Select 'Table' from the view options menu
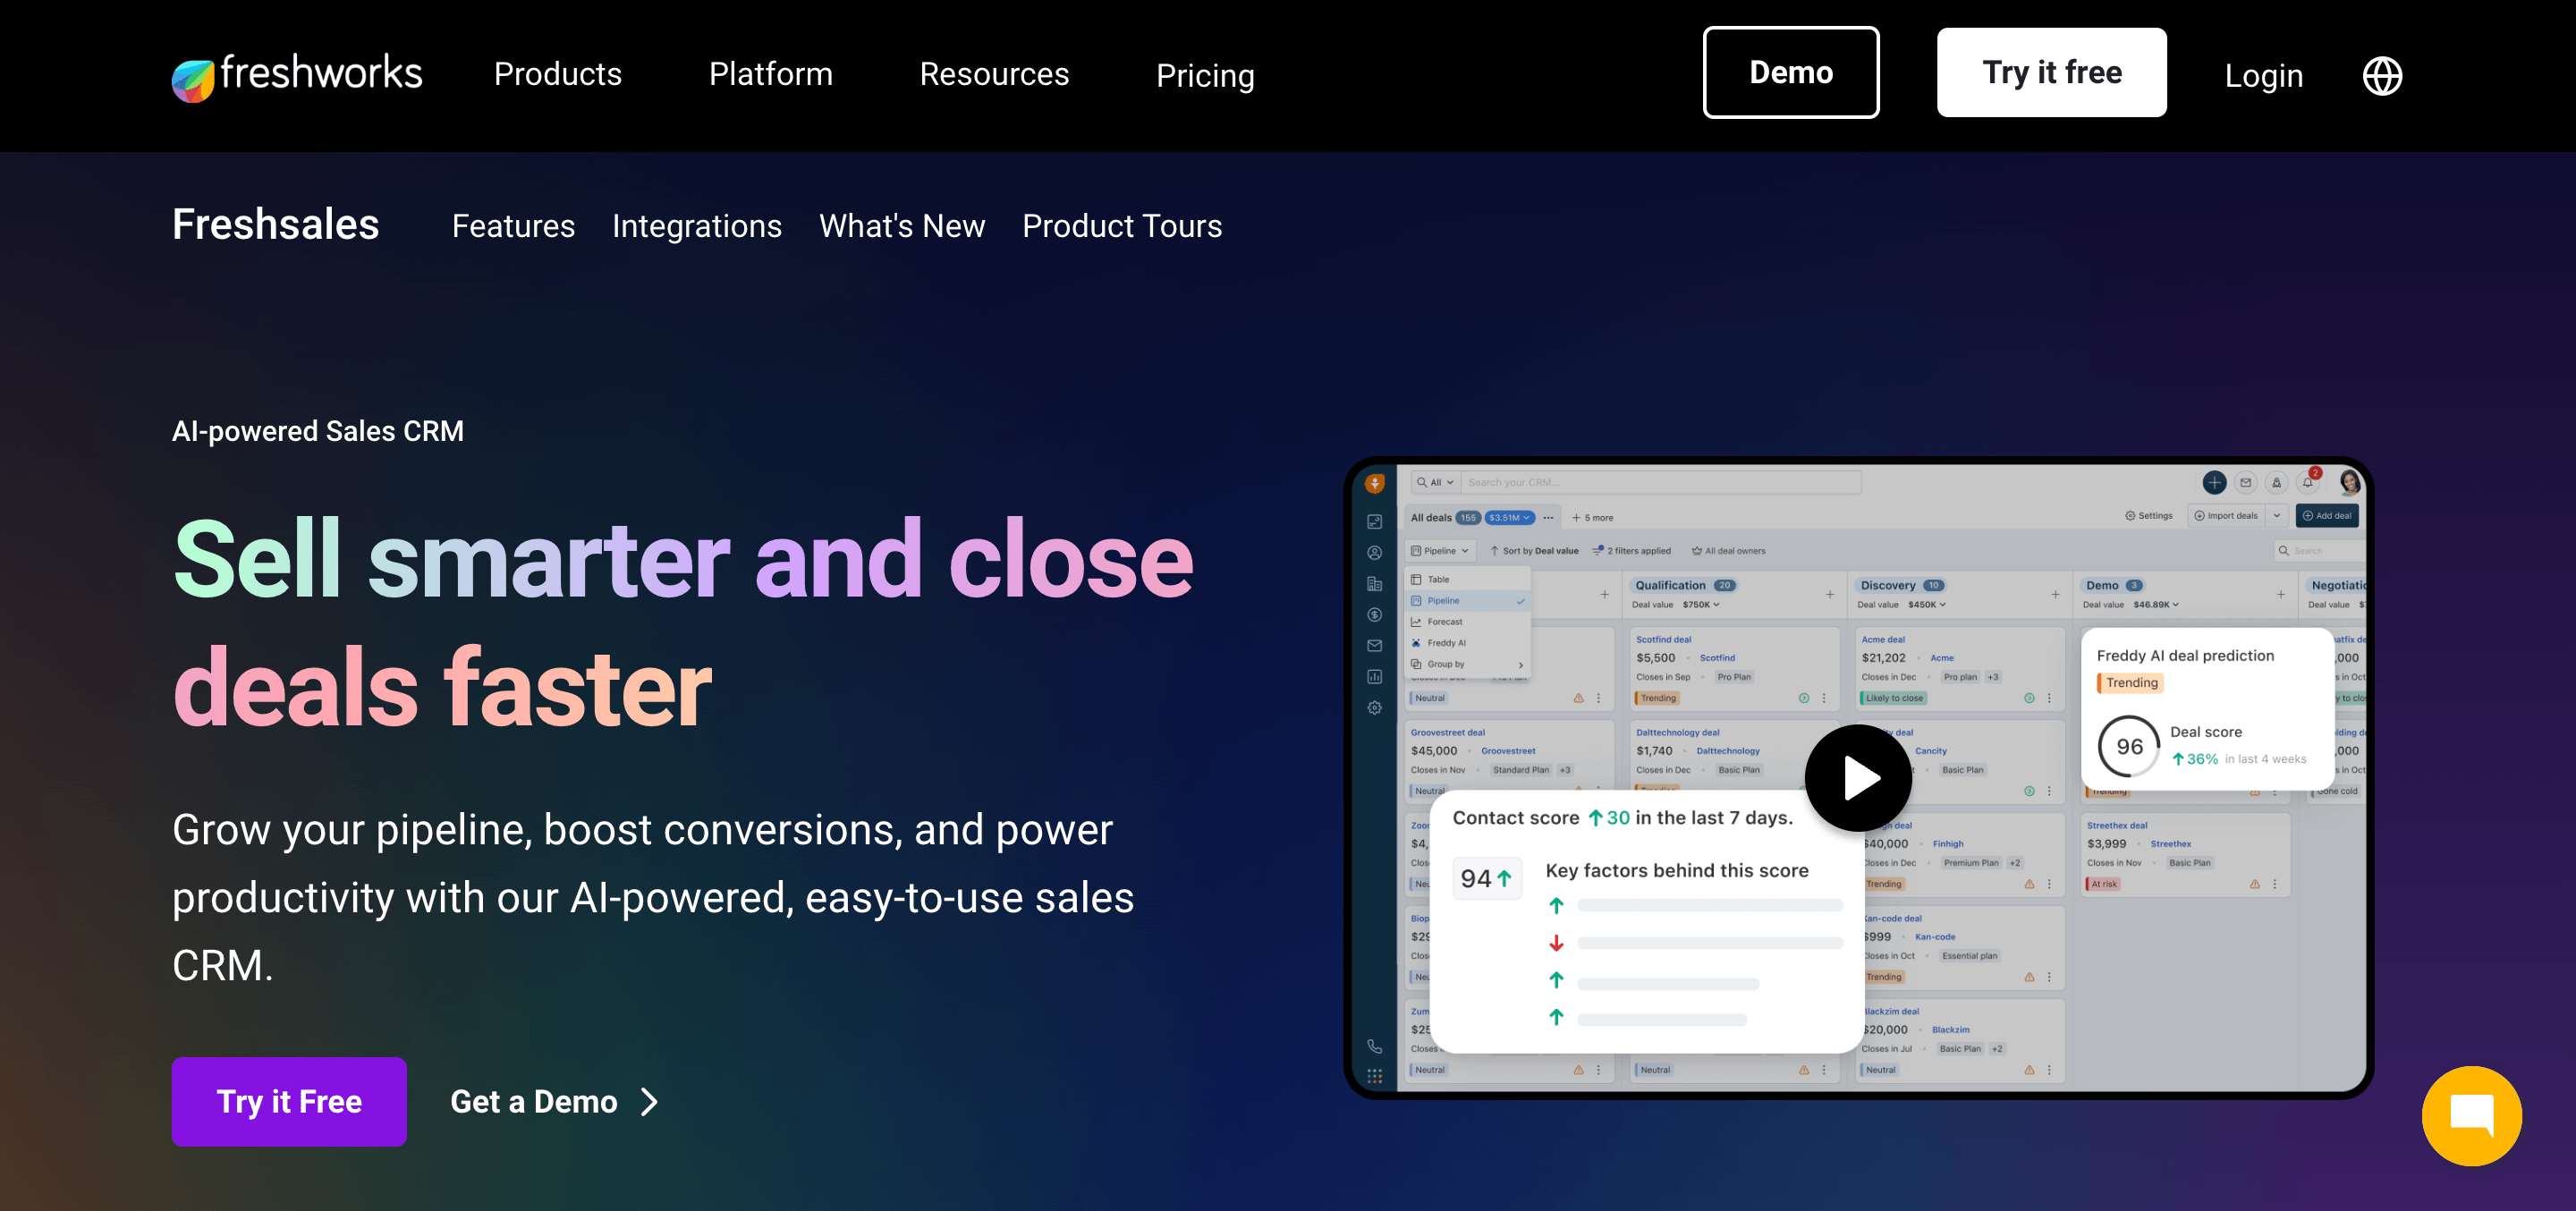The height and width of the screenshot is (1211, 2576). (x=1440, y=579)
